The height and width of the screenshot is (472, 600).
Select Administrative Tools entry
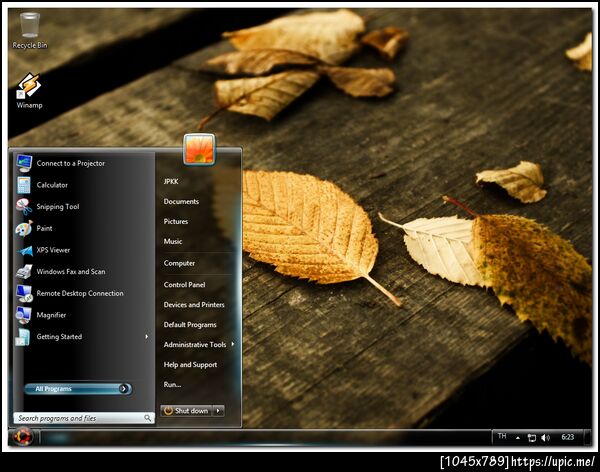click(x=195, y=345)
